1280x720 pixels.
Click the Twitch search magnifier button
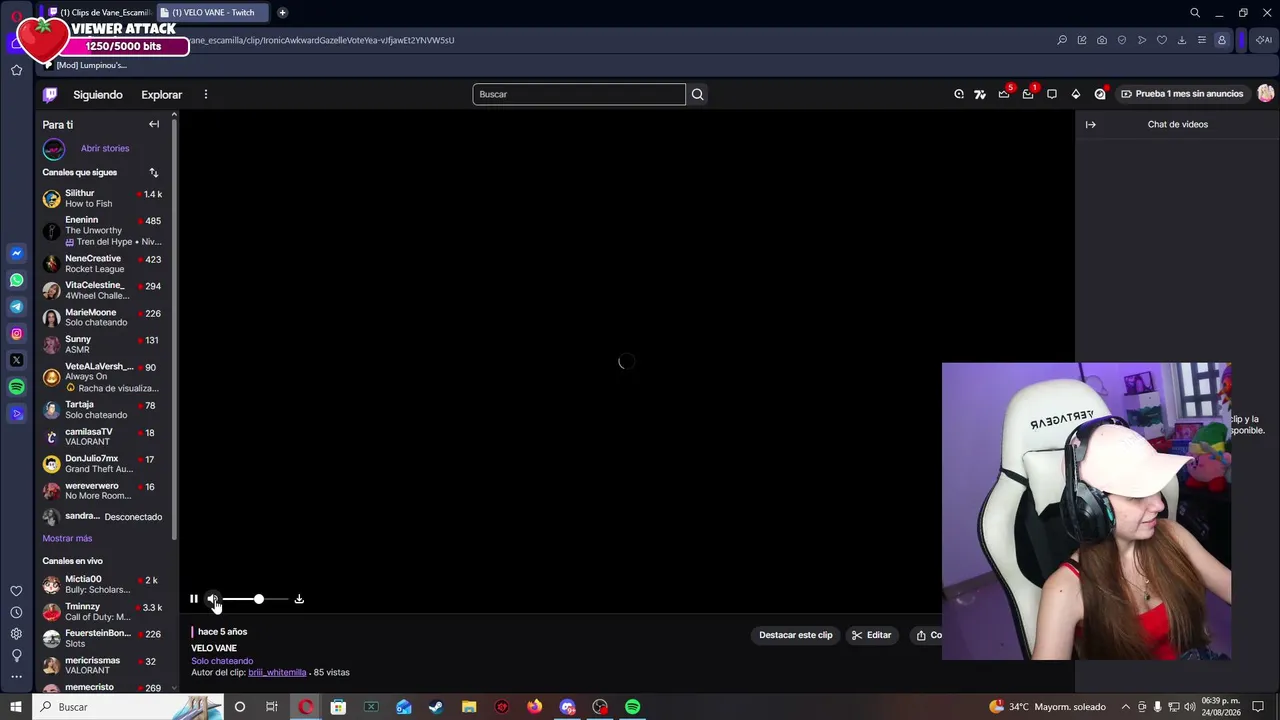click(698, 94)
